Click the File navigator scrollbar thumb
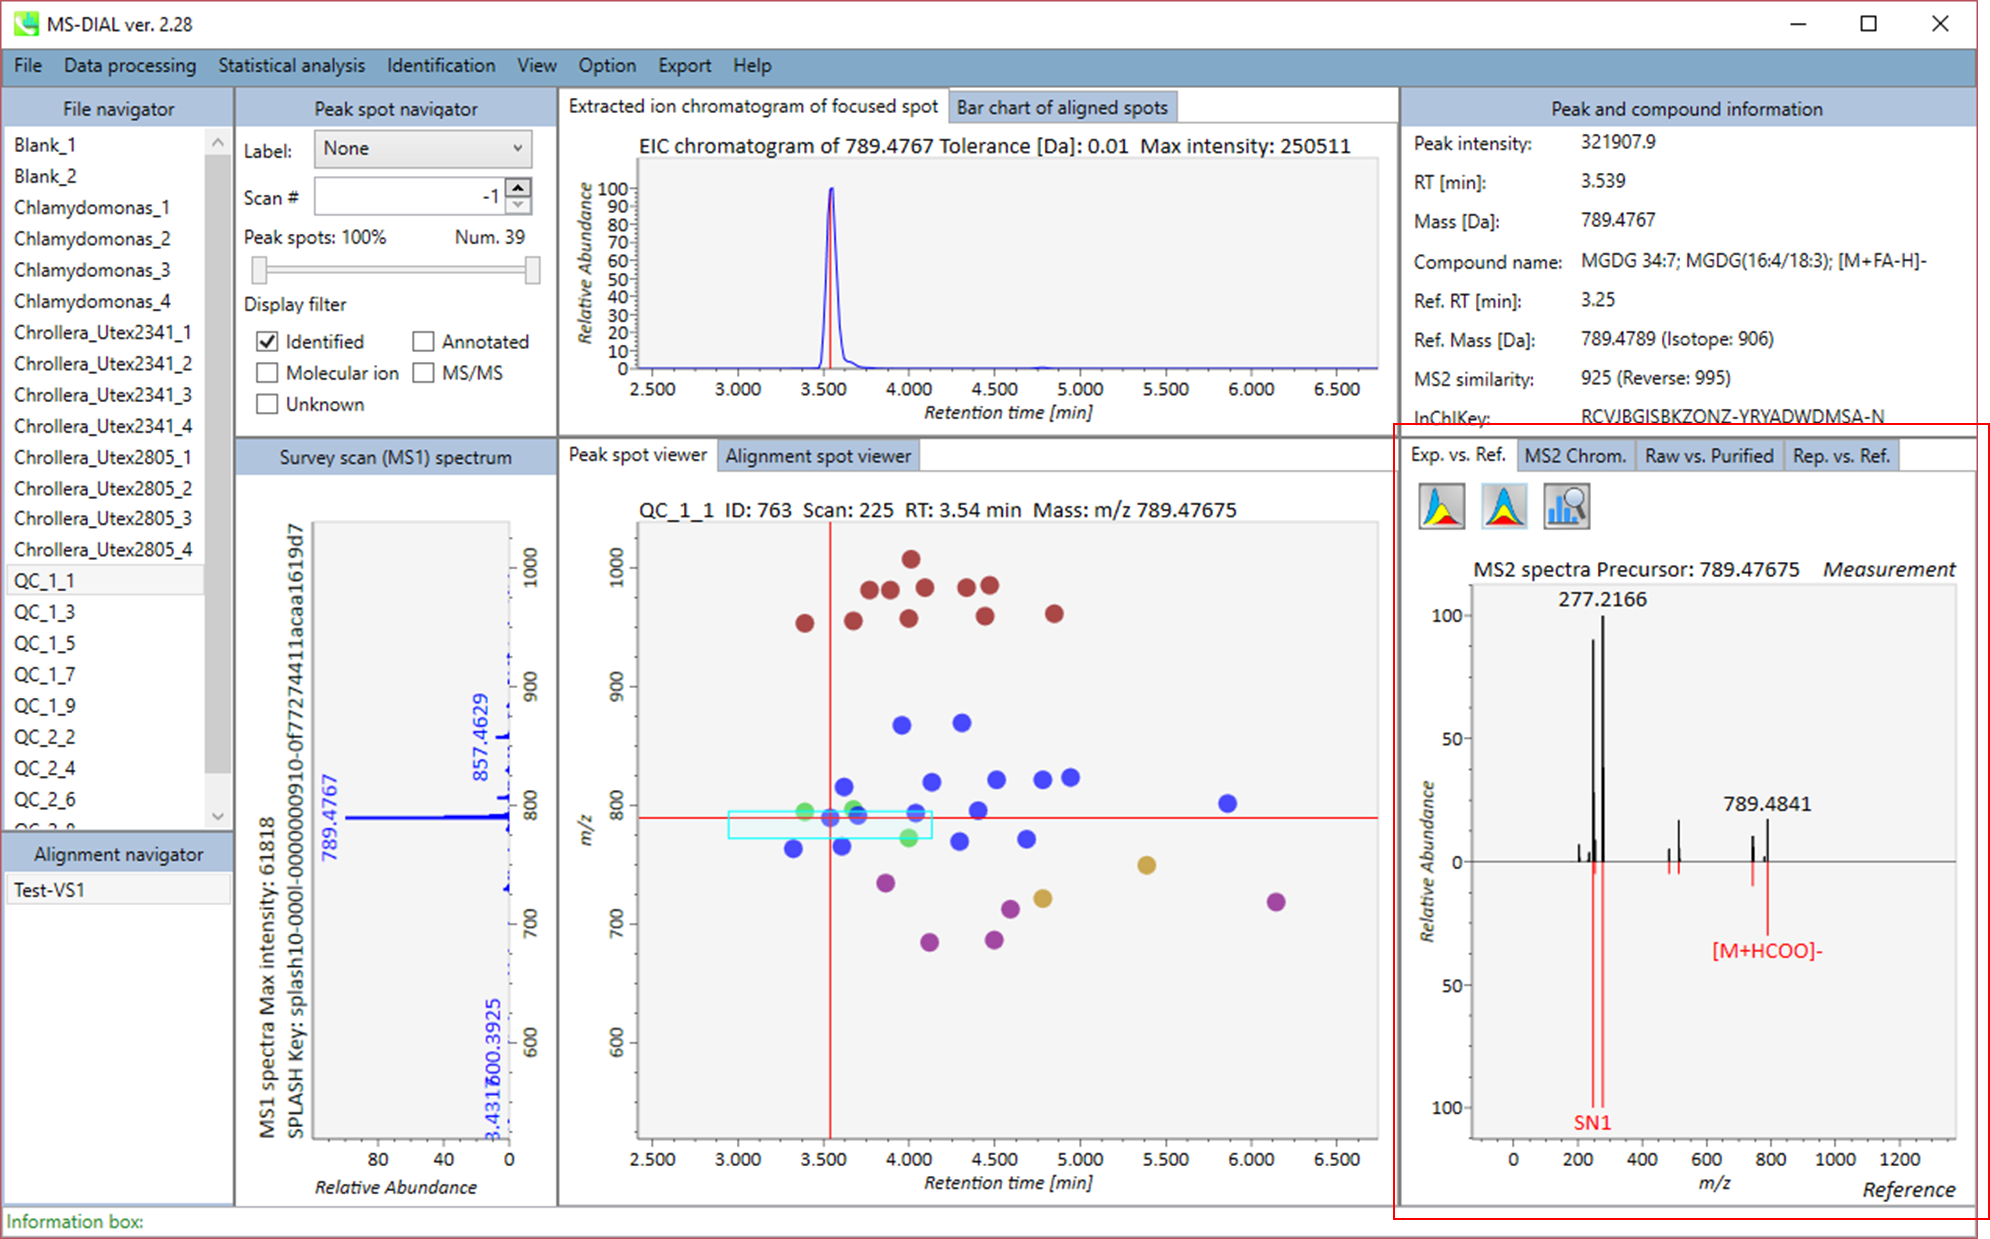 [217, 465]
